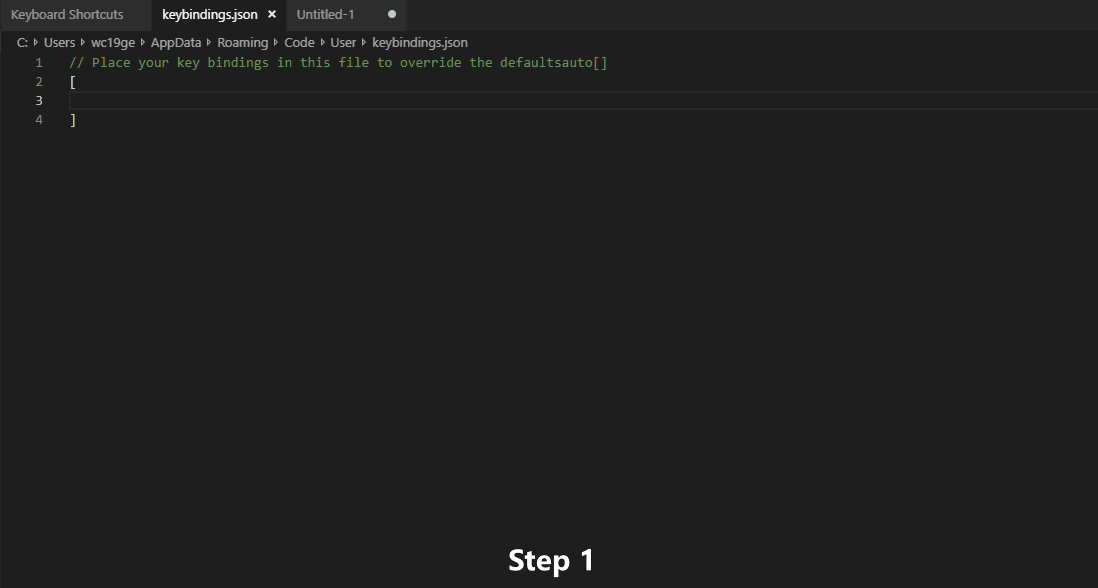Click the opening bracket on line 2

tap(73, 82)
